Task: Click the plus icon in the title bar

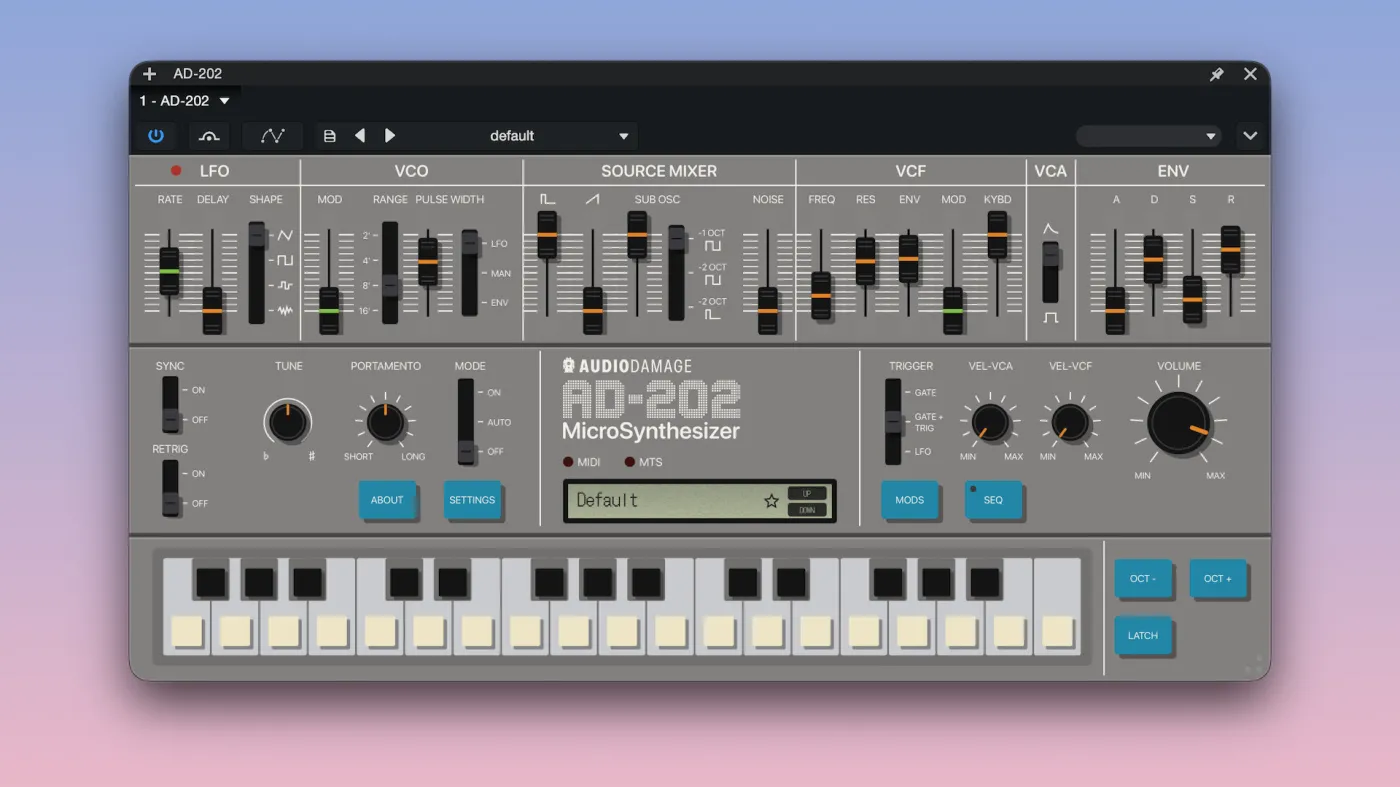Action: 150,74
